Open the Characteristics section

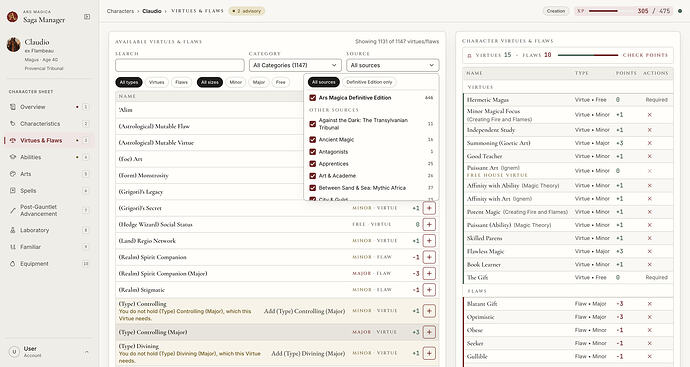48,124
